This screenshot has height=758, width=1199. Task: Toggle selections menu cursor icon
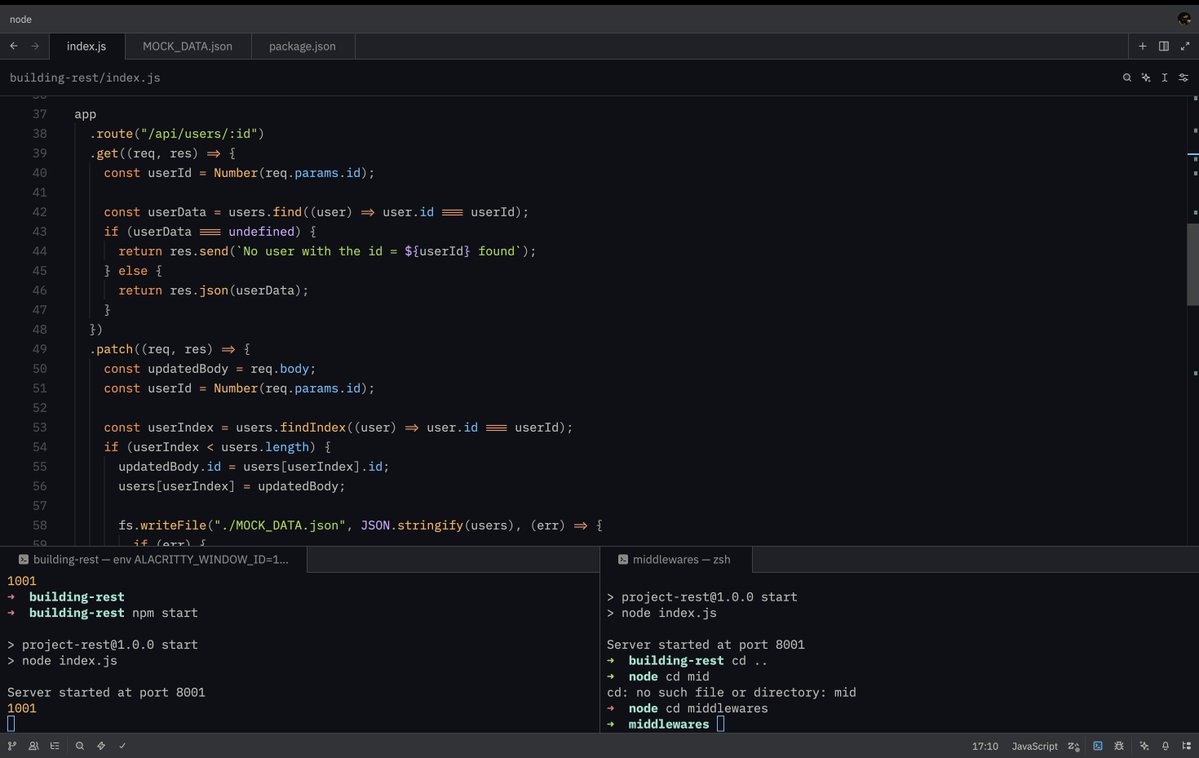1165,77
